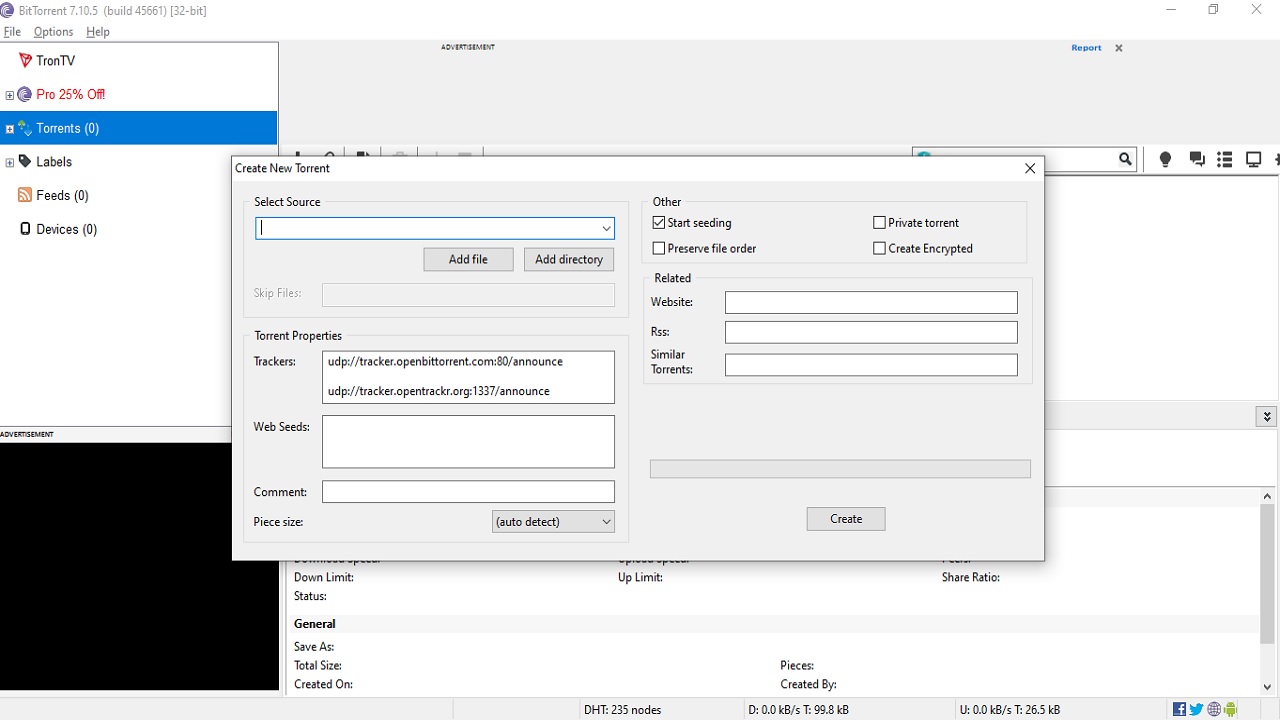Click the Add directory button

[x=569, y=259]
